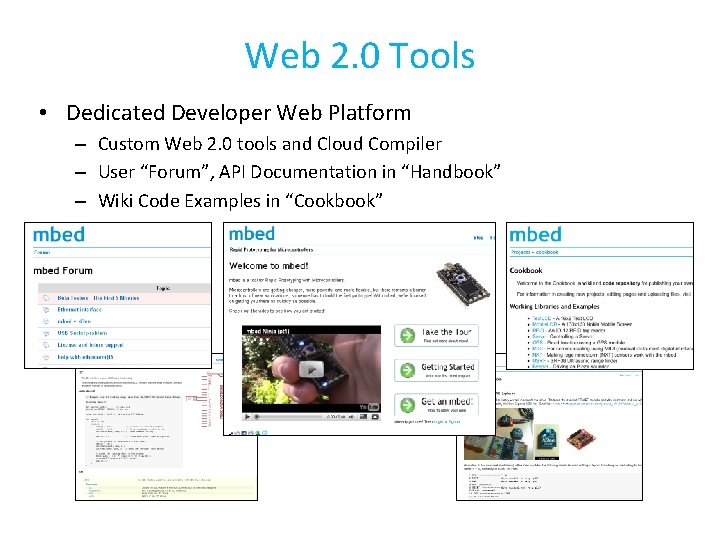Open the help with ethernet thread

point(85,357)
